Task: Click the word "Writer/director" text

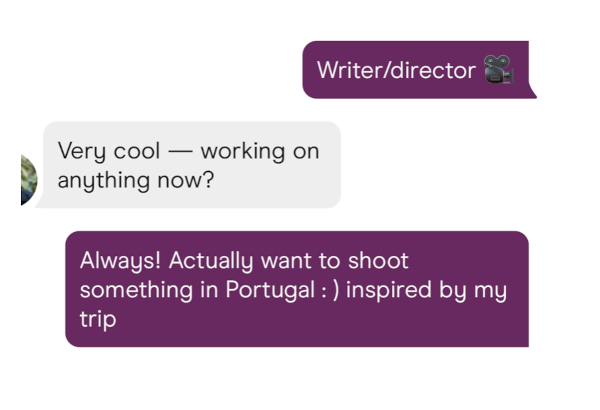Action: click(x=396, y=70)
